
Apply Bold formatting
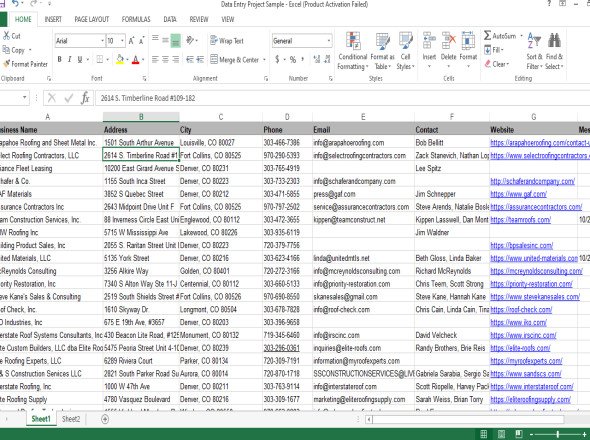[x=59, y=59]
